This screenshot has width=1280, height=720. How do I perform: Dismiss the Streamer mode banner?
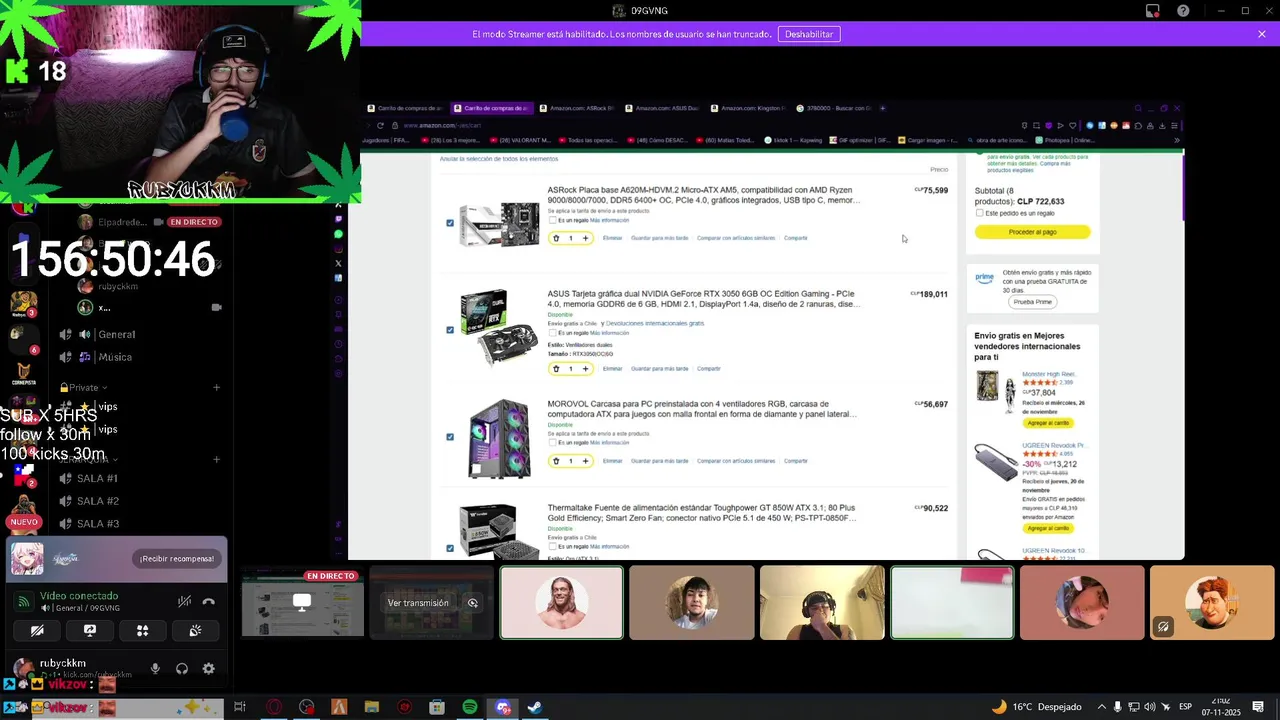[1262, 34]
